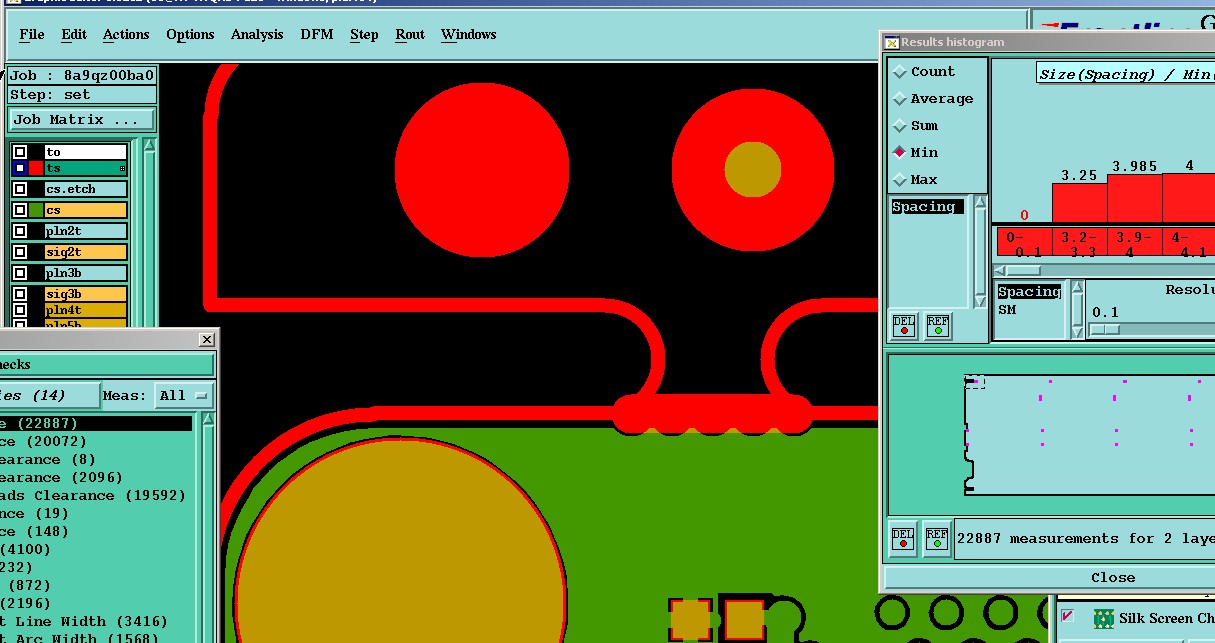Image resolution: width=1215 pixels, height=643 pixels.
Task: Open the Actions menu
Action: pyautogui.click(x=126, y=34)
